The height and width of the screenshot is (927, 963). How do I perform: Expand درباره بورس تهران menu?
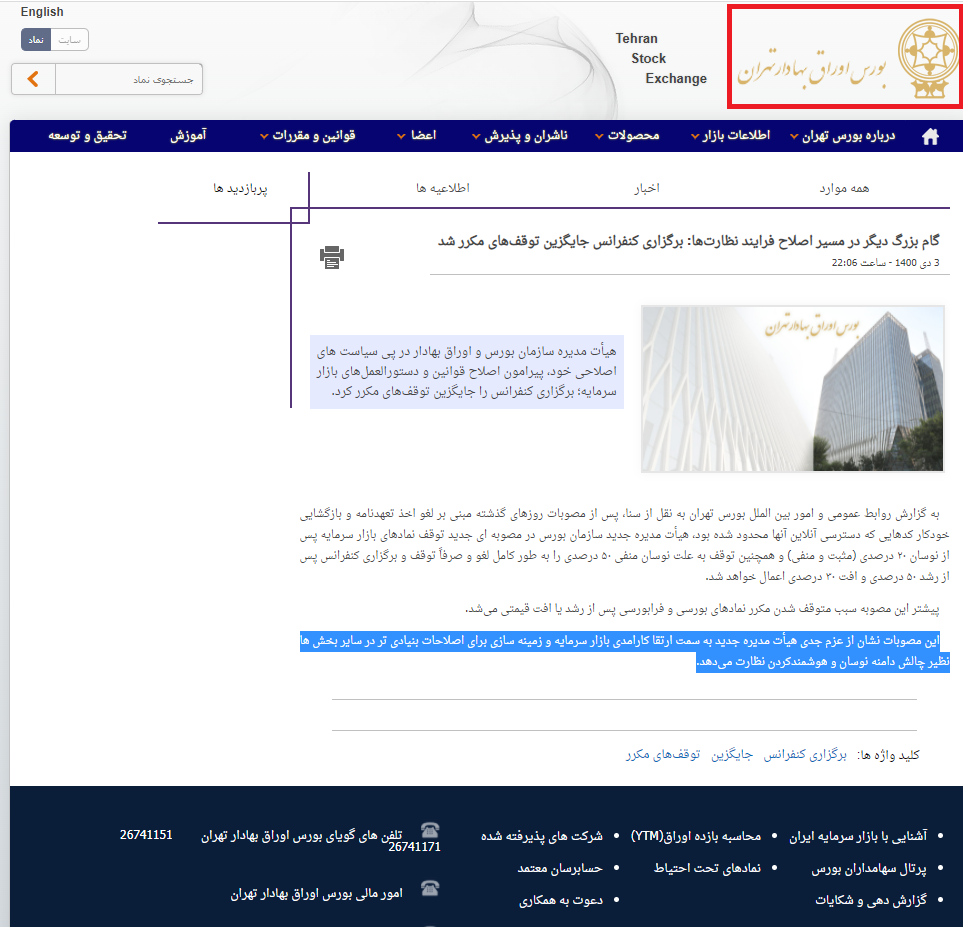point(843,136)
